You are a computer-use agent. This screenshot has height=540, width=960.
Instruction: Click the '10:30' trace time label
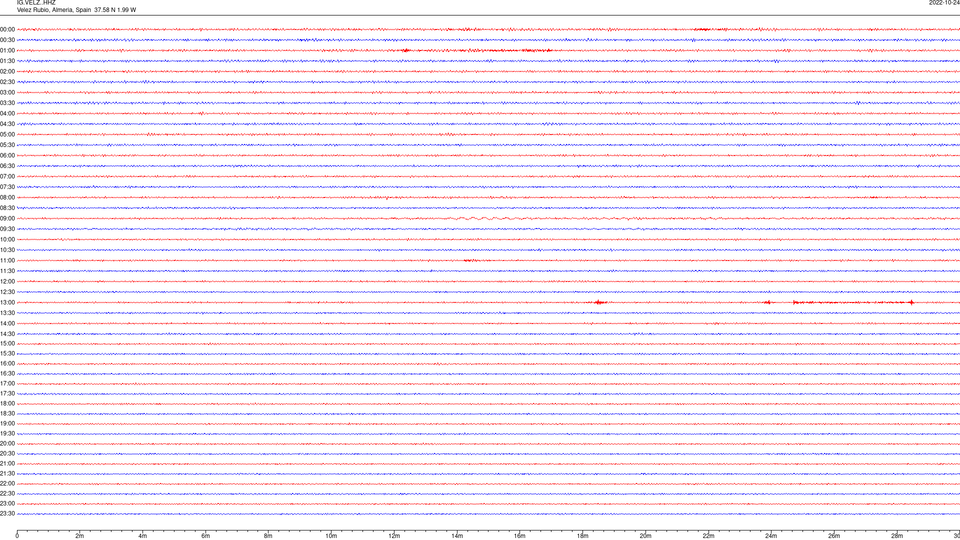pos(7,250)
